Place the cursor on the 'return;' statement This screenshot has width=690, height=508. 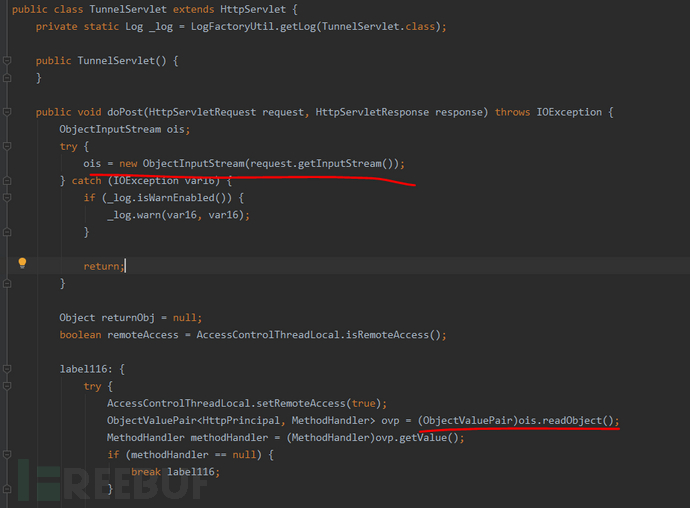(104, 266)
